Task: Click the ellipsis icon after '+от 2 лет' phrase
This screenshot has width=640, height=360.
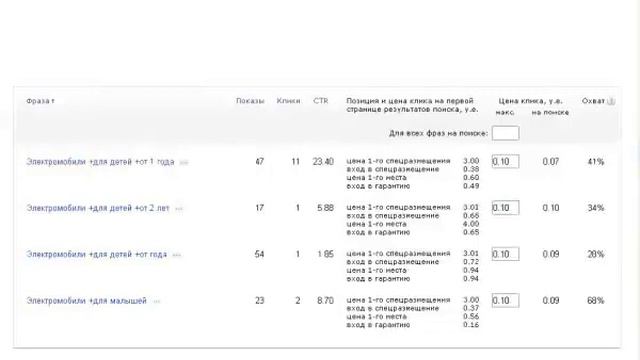Action: pos(179,209)
